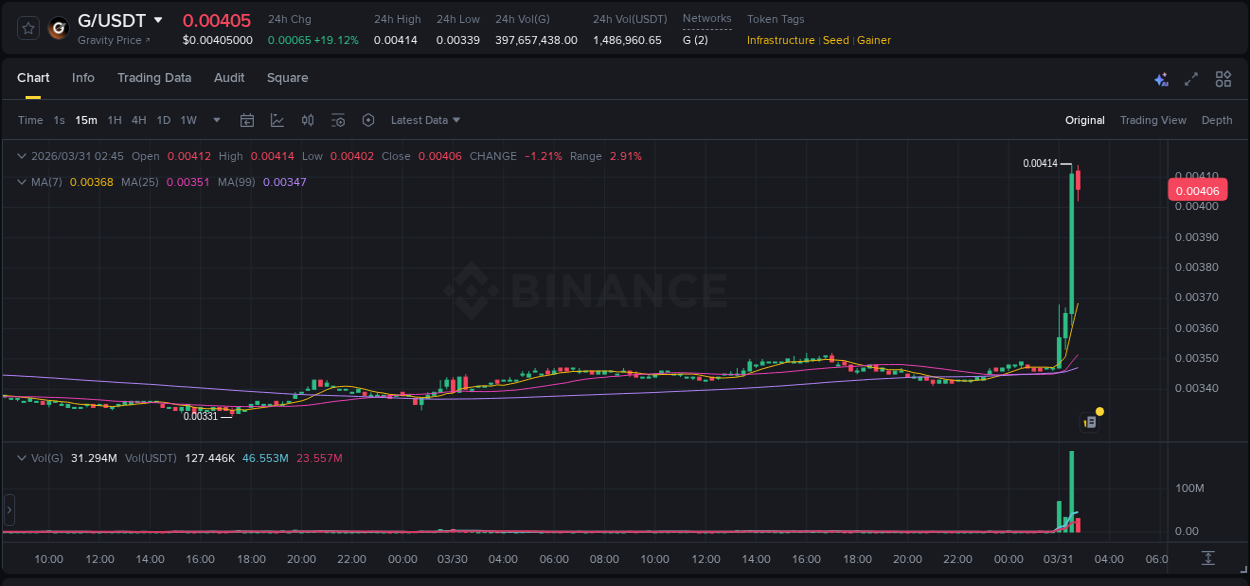Open the Square tab
The image size is (1250, 586).
[x=287, y=78]
